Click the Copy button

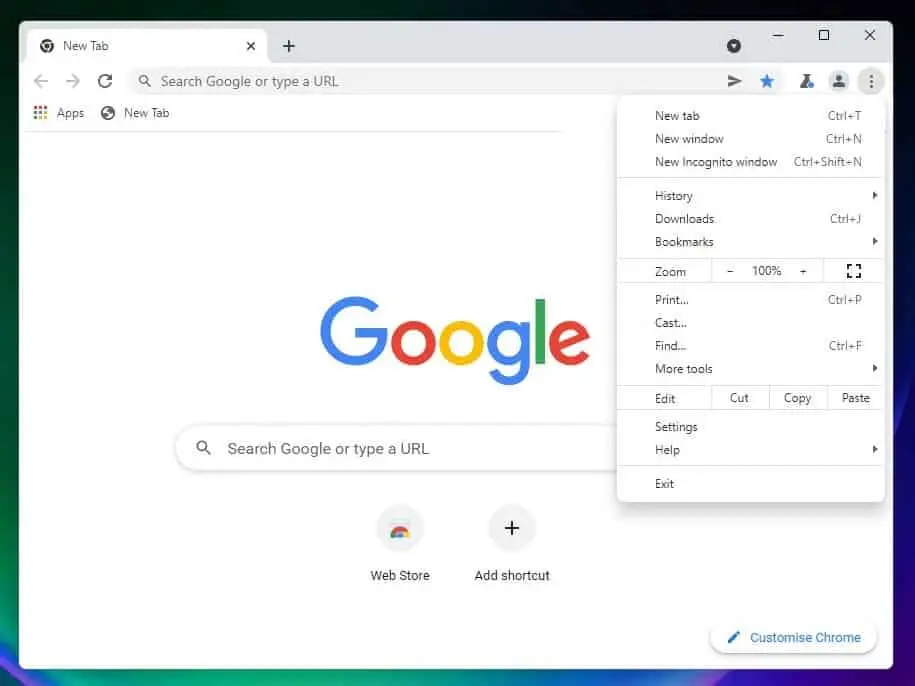[x=798, y=398]
